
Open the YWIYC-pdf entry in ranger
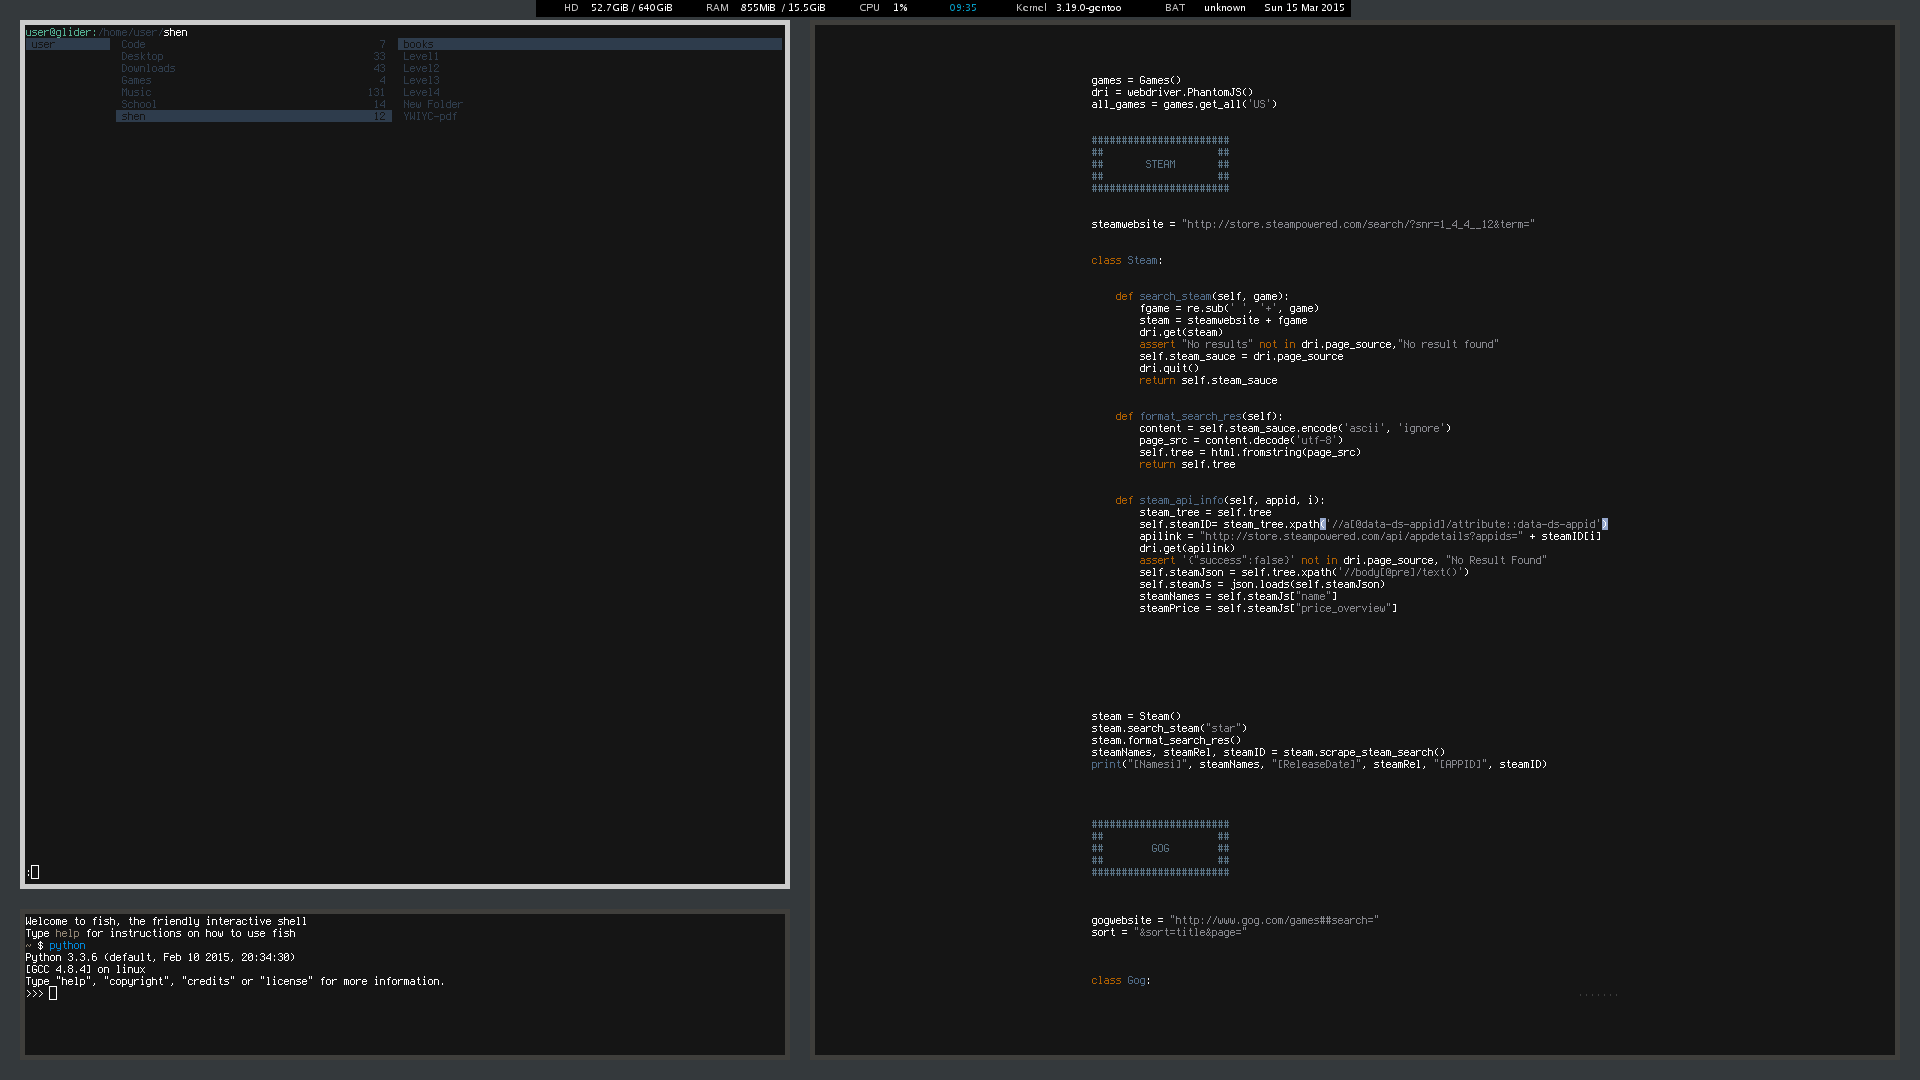pos(430,116)
